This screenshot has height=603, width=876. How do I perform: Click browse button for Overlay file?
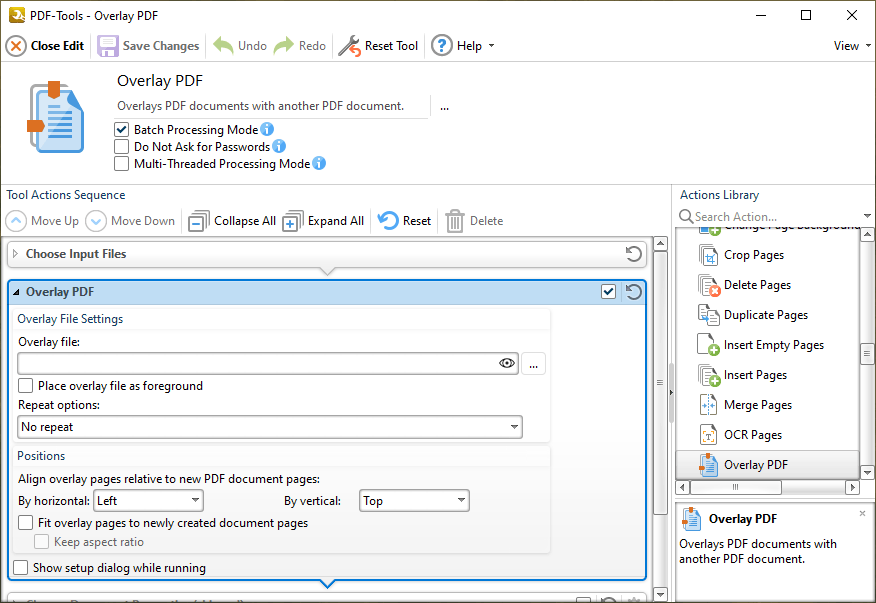[x=533, y=364]
